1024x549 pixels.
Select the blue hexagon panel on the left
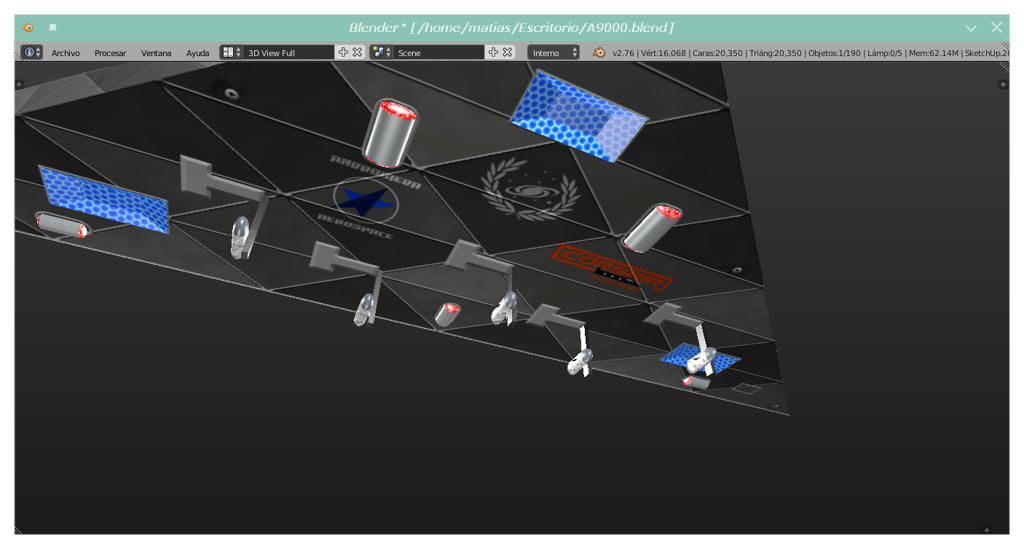(104, 199)
